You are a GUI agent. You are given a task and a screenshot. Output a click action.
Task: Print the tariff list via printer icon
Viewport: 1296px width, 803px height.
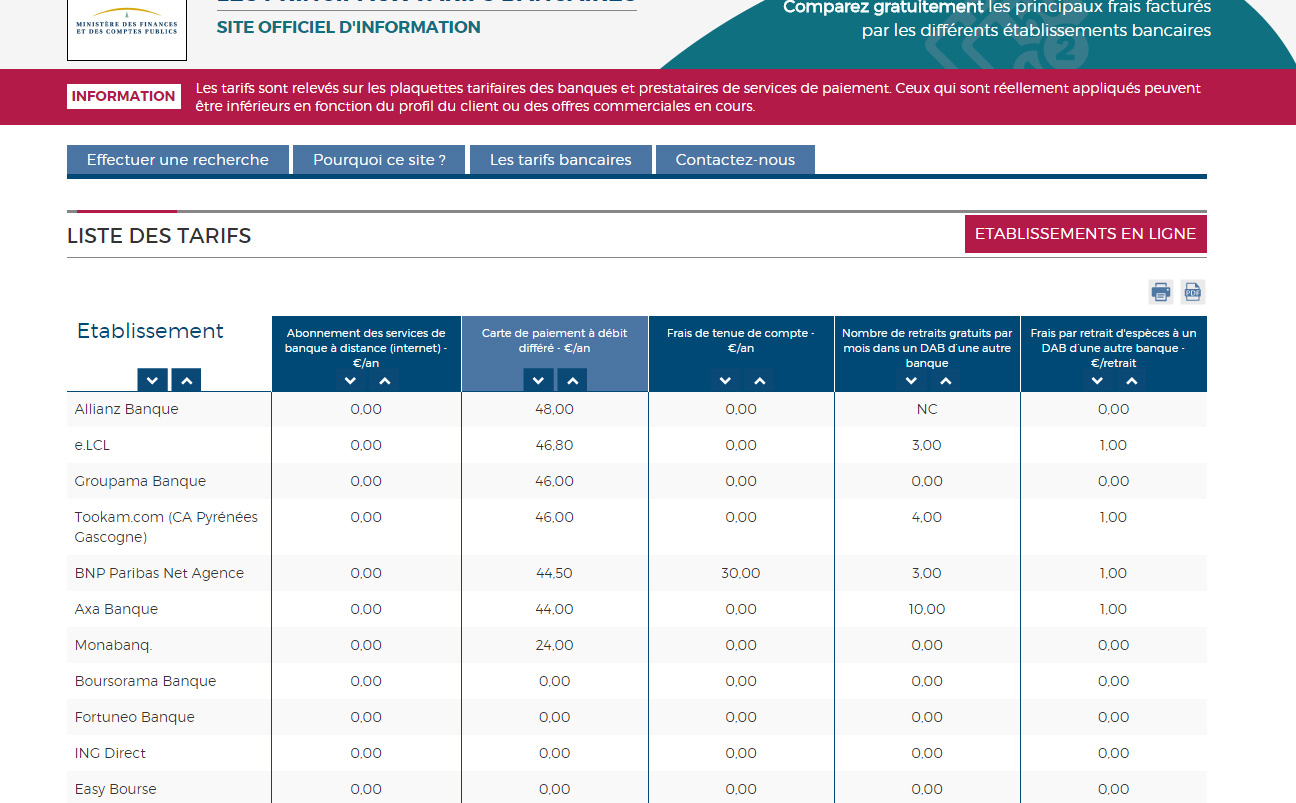point(1161,292)
